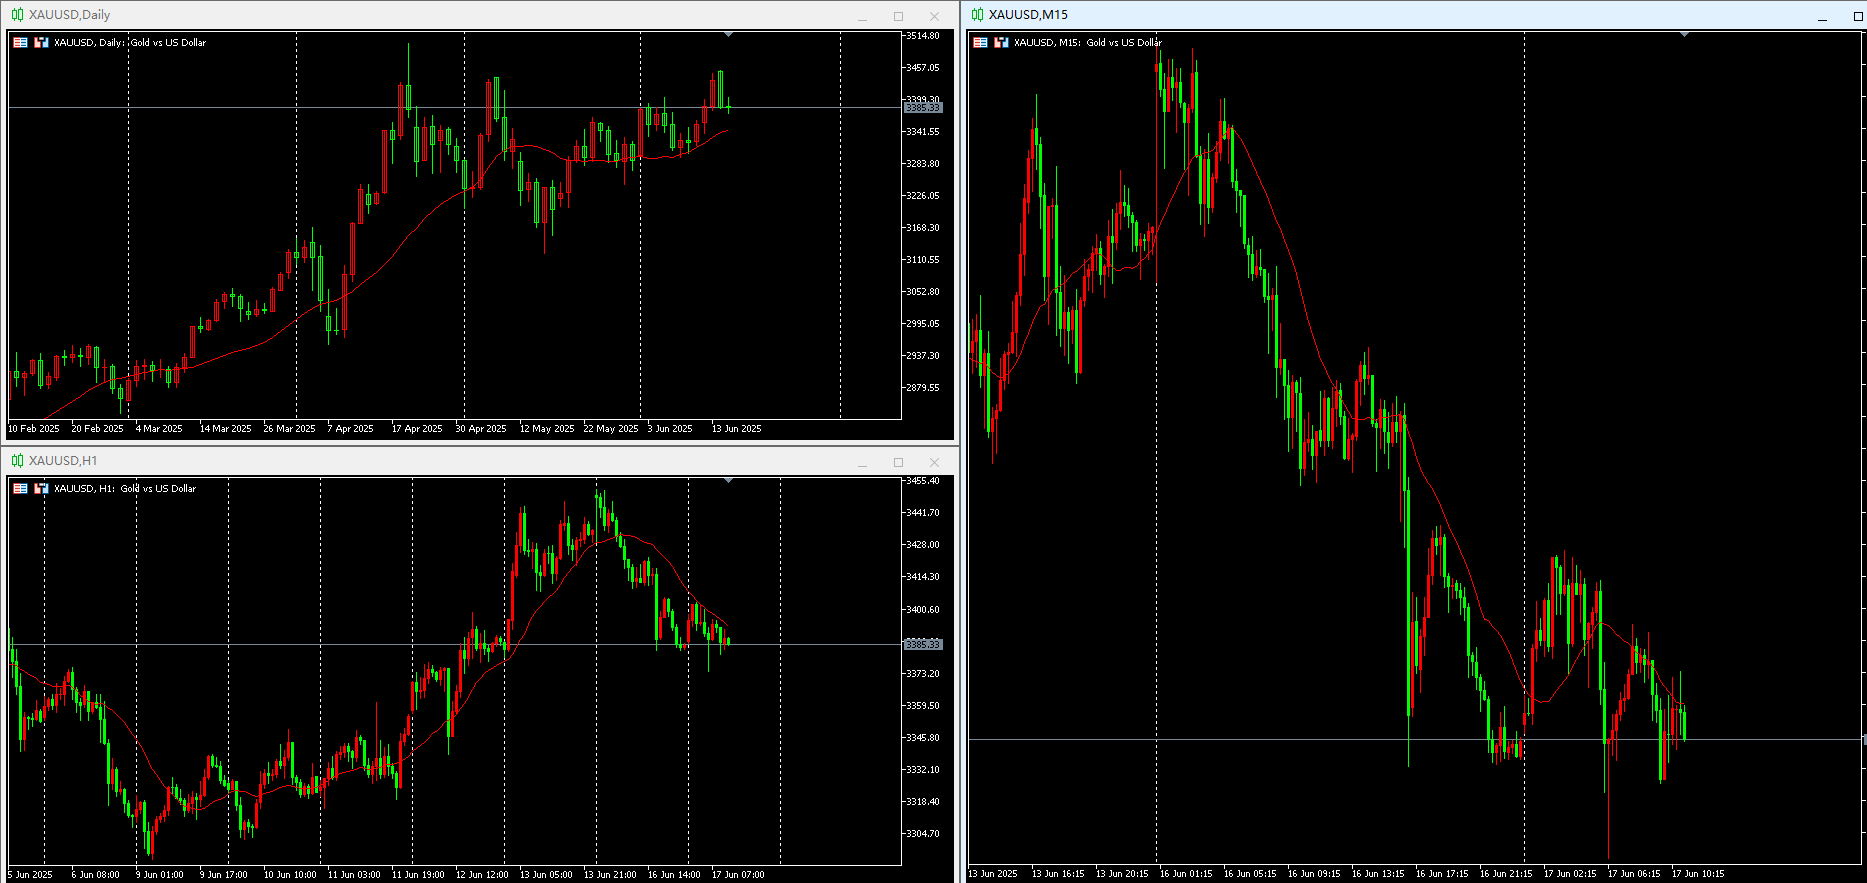Minimize the XAUUSD,H1 chart window
The width and height of the screenshot is (1867, 883).
click(x=862, y=462)
